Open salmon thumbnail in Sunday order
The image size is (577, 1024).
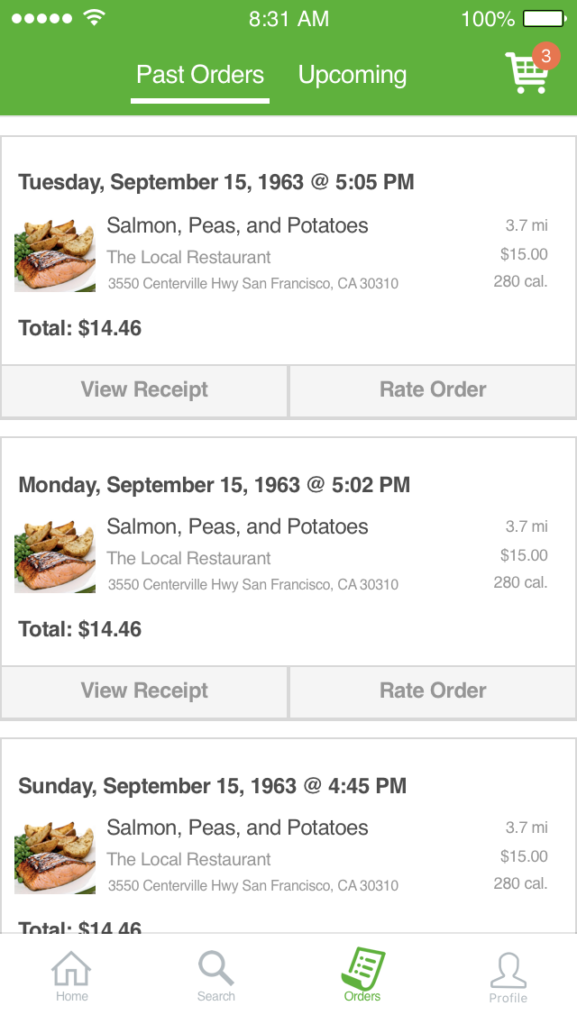[55, 857]
